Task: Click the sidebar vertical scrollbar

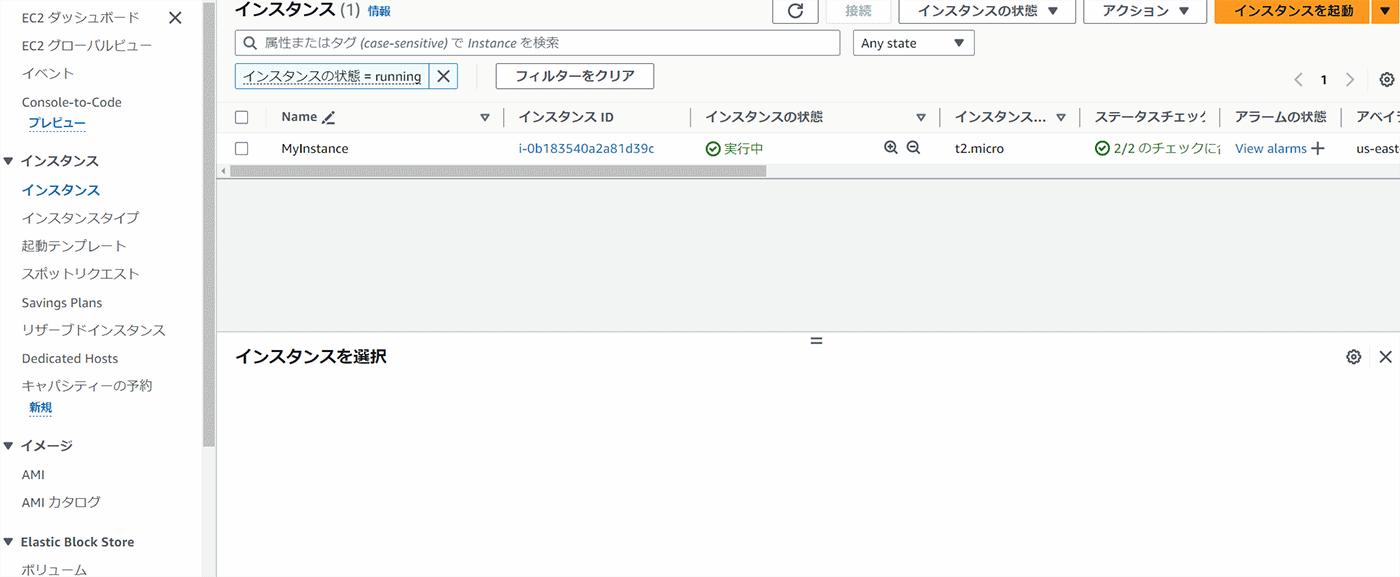Action: tap(208, 223)
